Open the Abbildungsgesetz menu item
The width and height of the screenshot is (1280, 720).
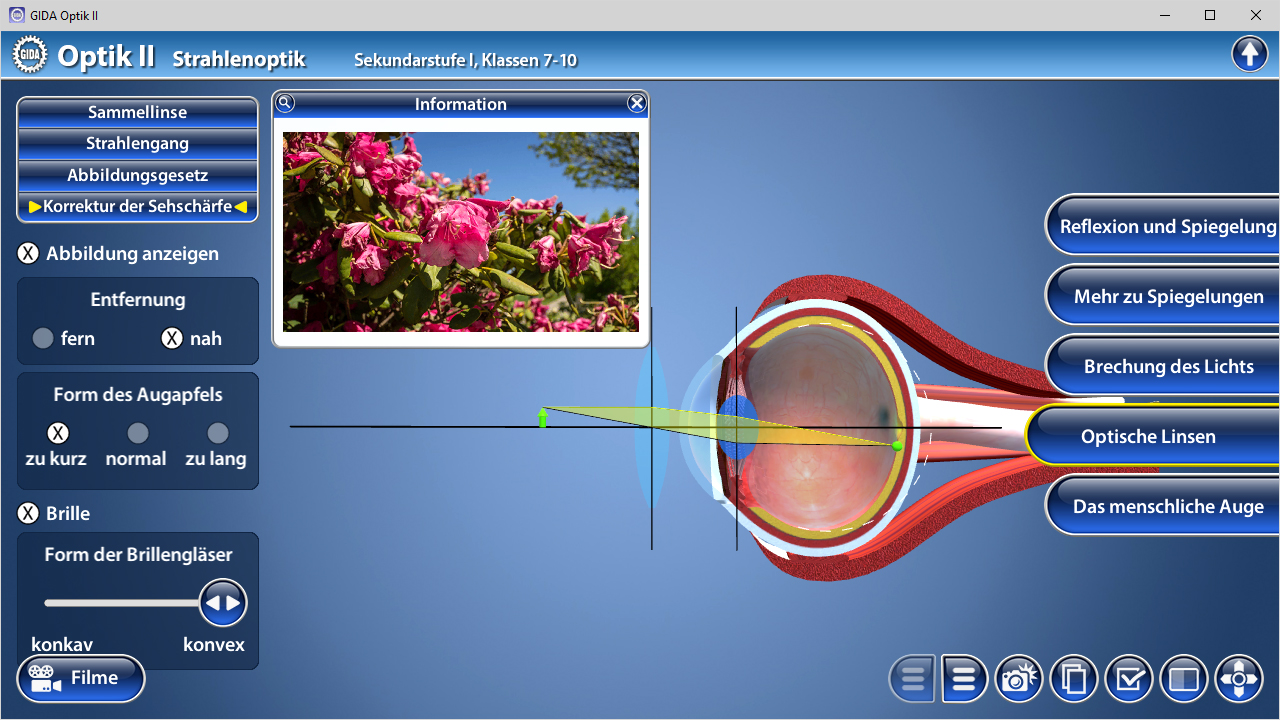click(138, 175)
